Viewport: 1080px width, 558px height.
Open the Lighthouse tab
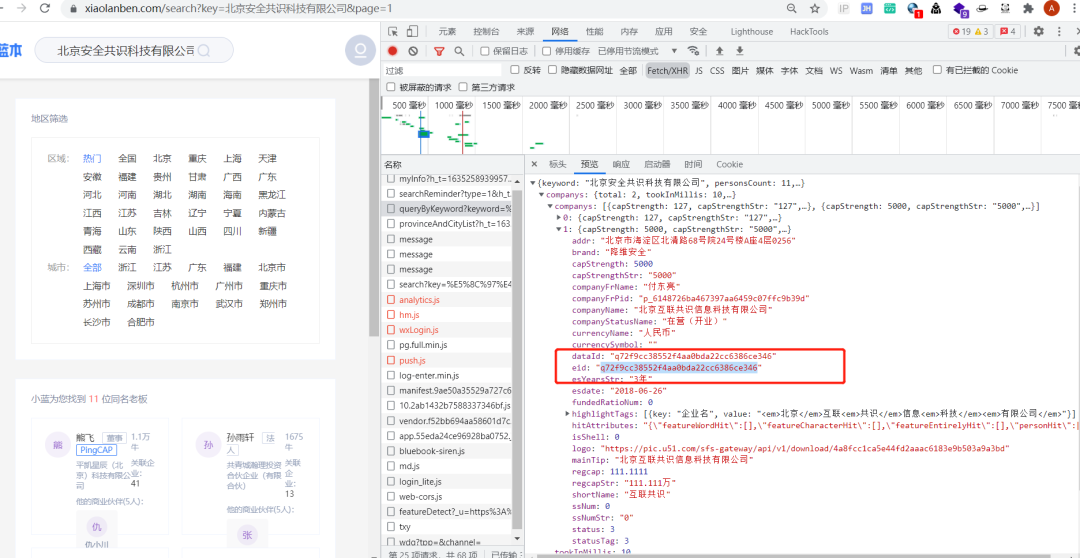click(751, 32)
